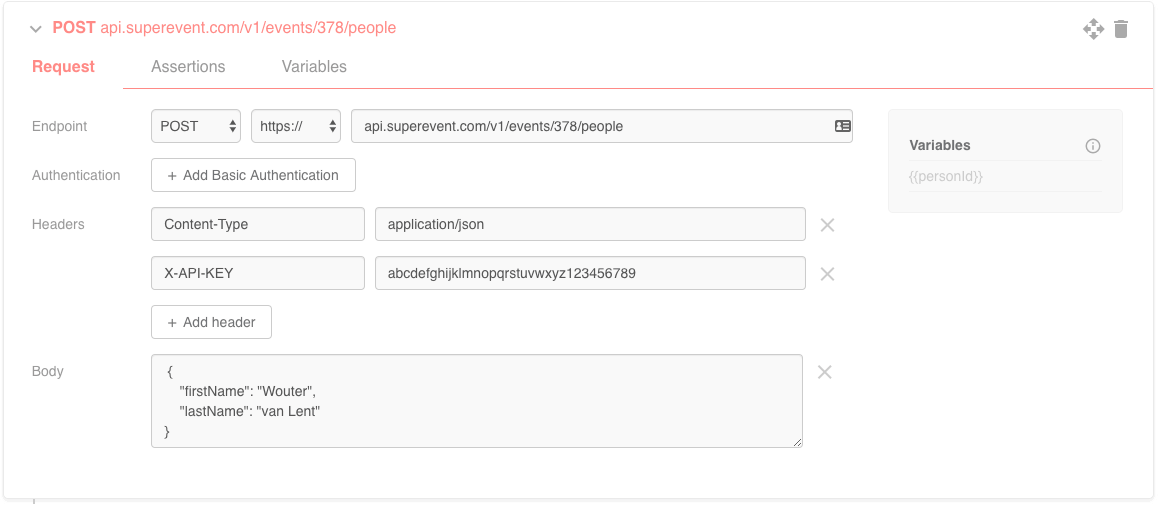Screen dimensions: 1159x505
Task: Remove the X-API-KEY header
Action: (827, 274)
